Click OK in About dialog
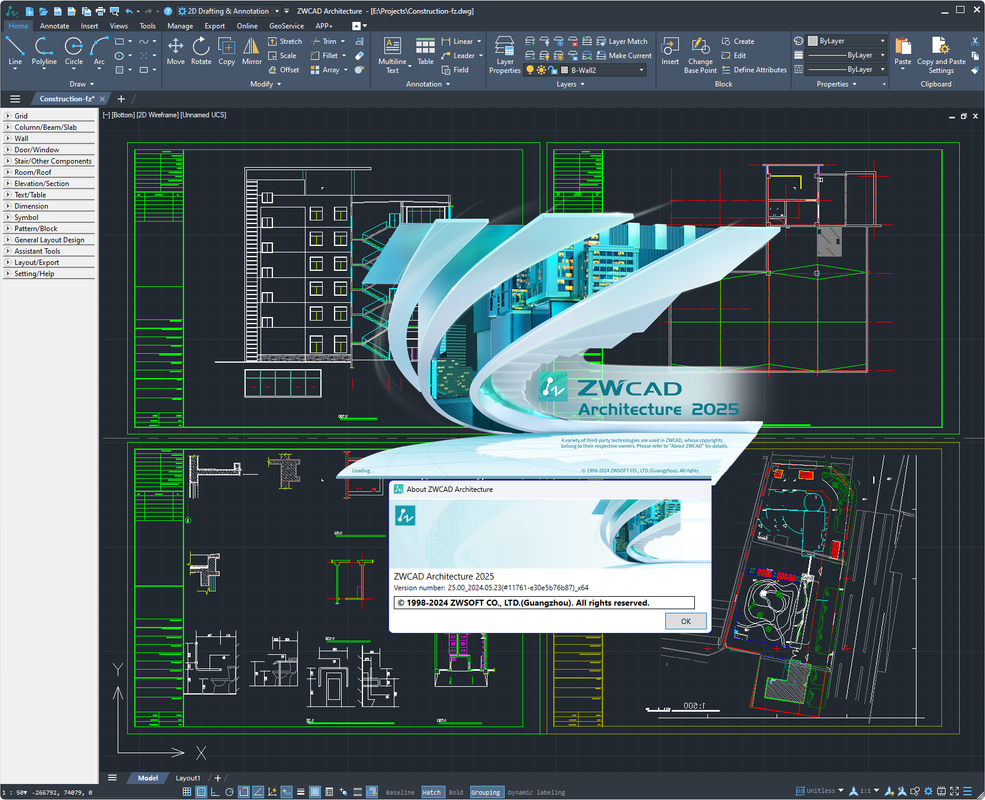Screen dimensions: 985x800 coord(685,621)
